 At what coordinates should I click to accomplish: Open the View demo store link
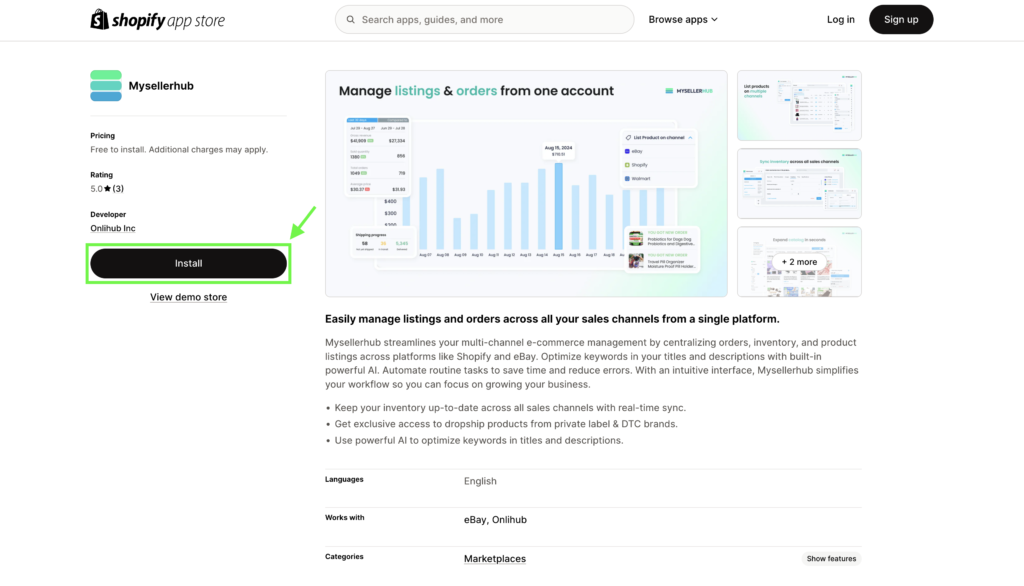coord(188,297)
